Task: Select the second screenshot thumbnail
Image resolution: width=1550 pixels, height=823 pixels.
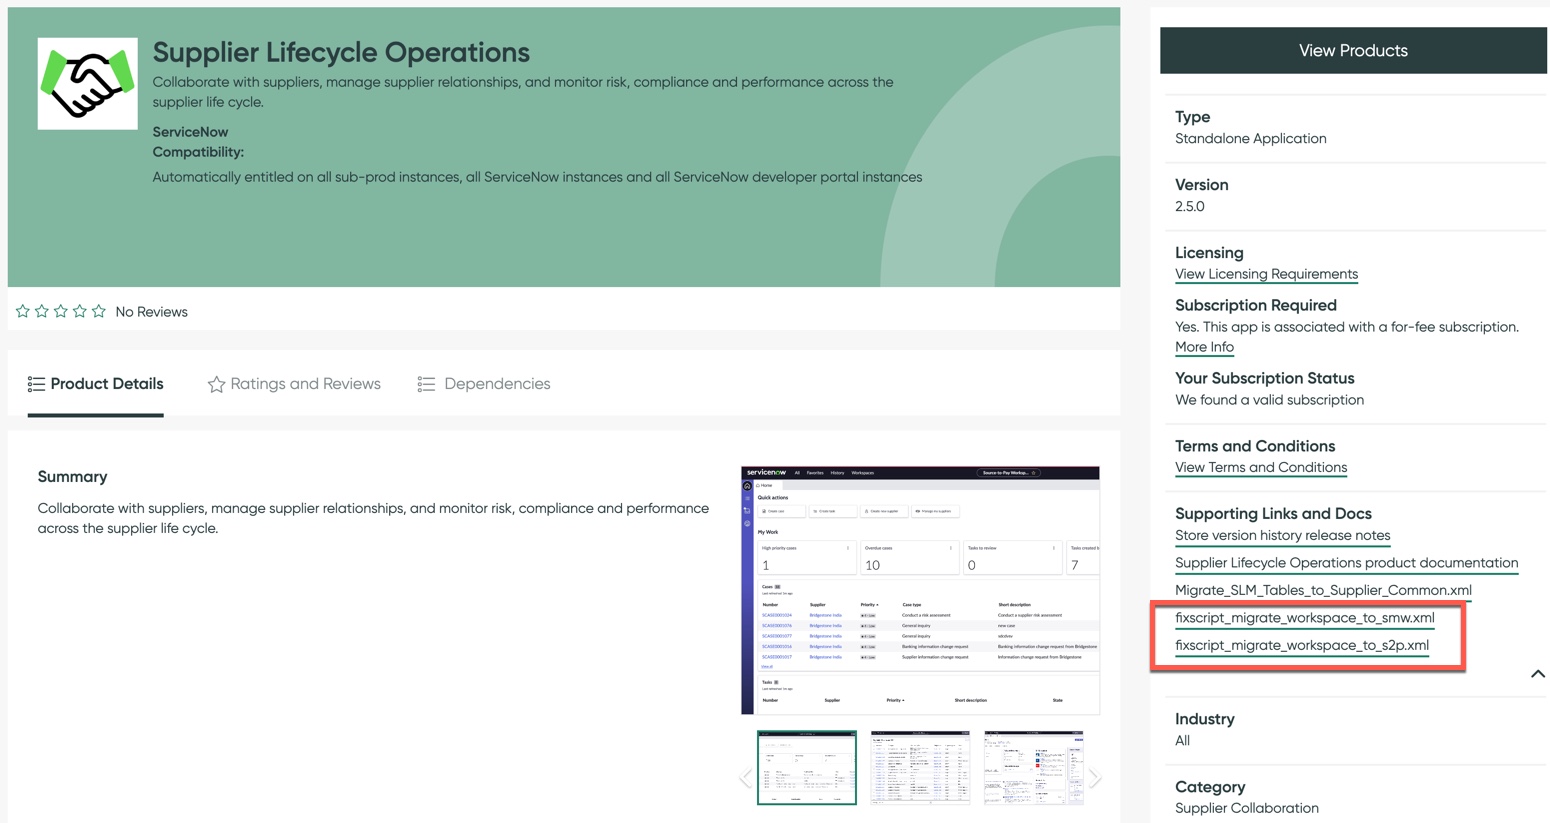Action: pos(920,767)
